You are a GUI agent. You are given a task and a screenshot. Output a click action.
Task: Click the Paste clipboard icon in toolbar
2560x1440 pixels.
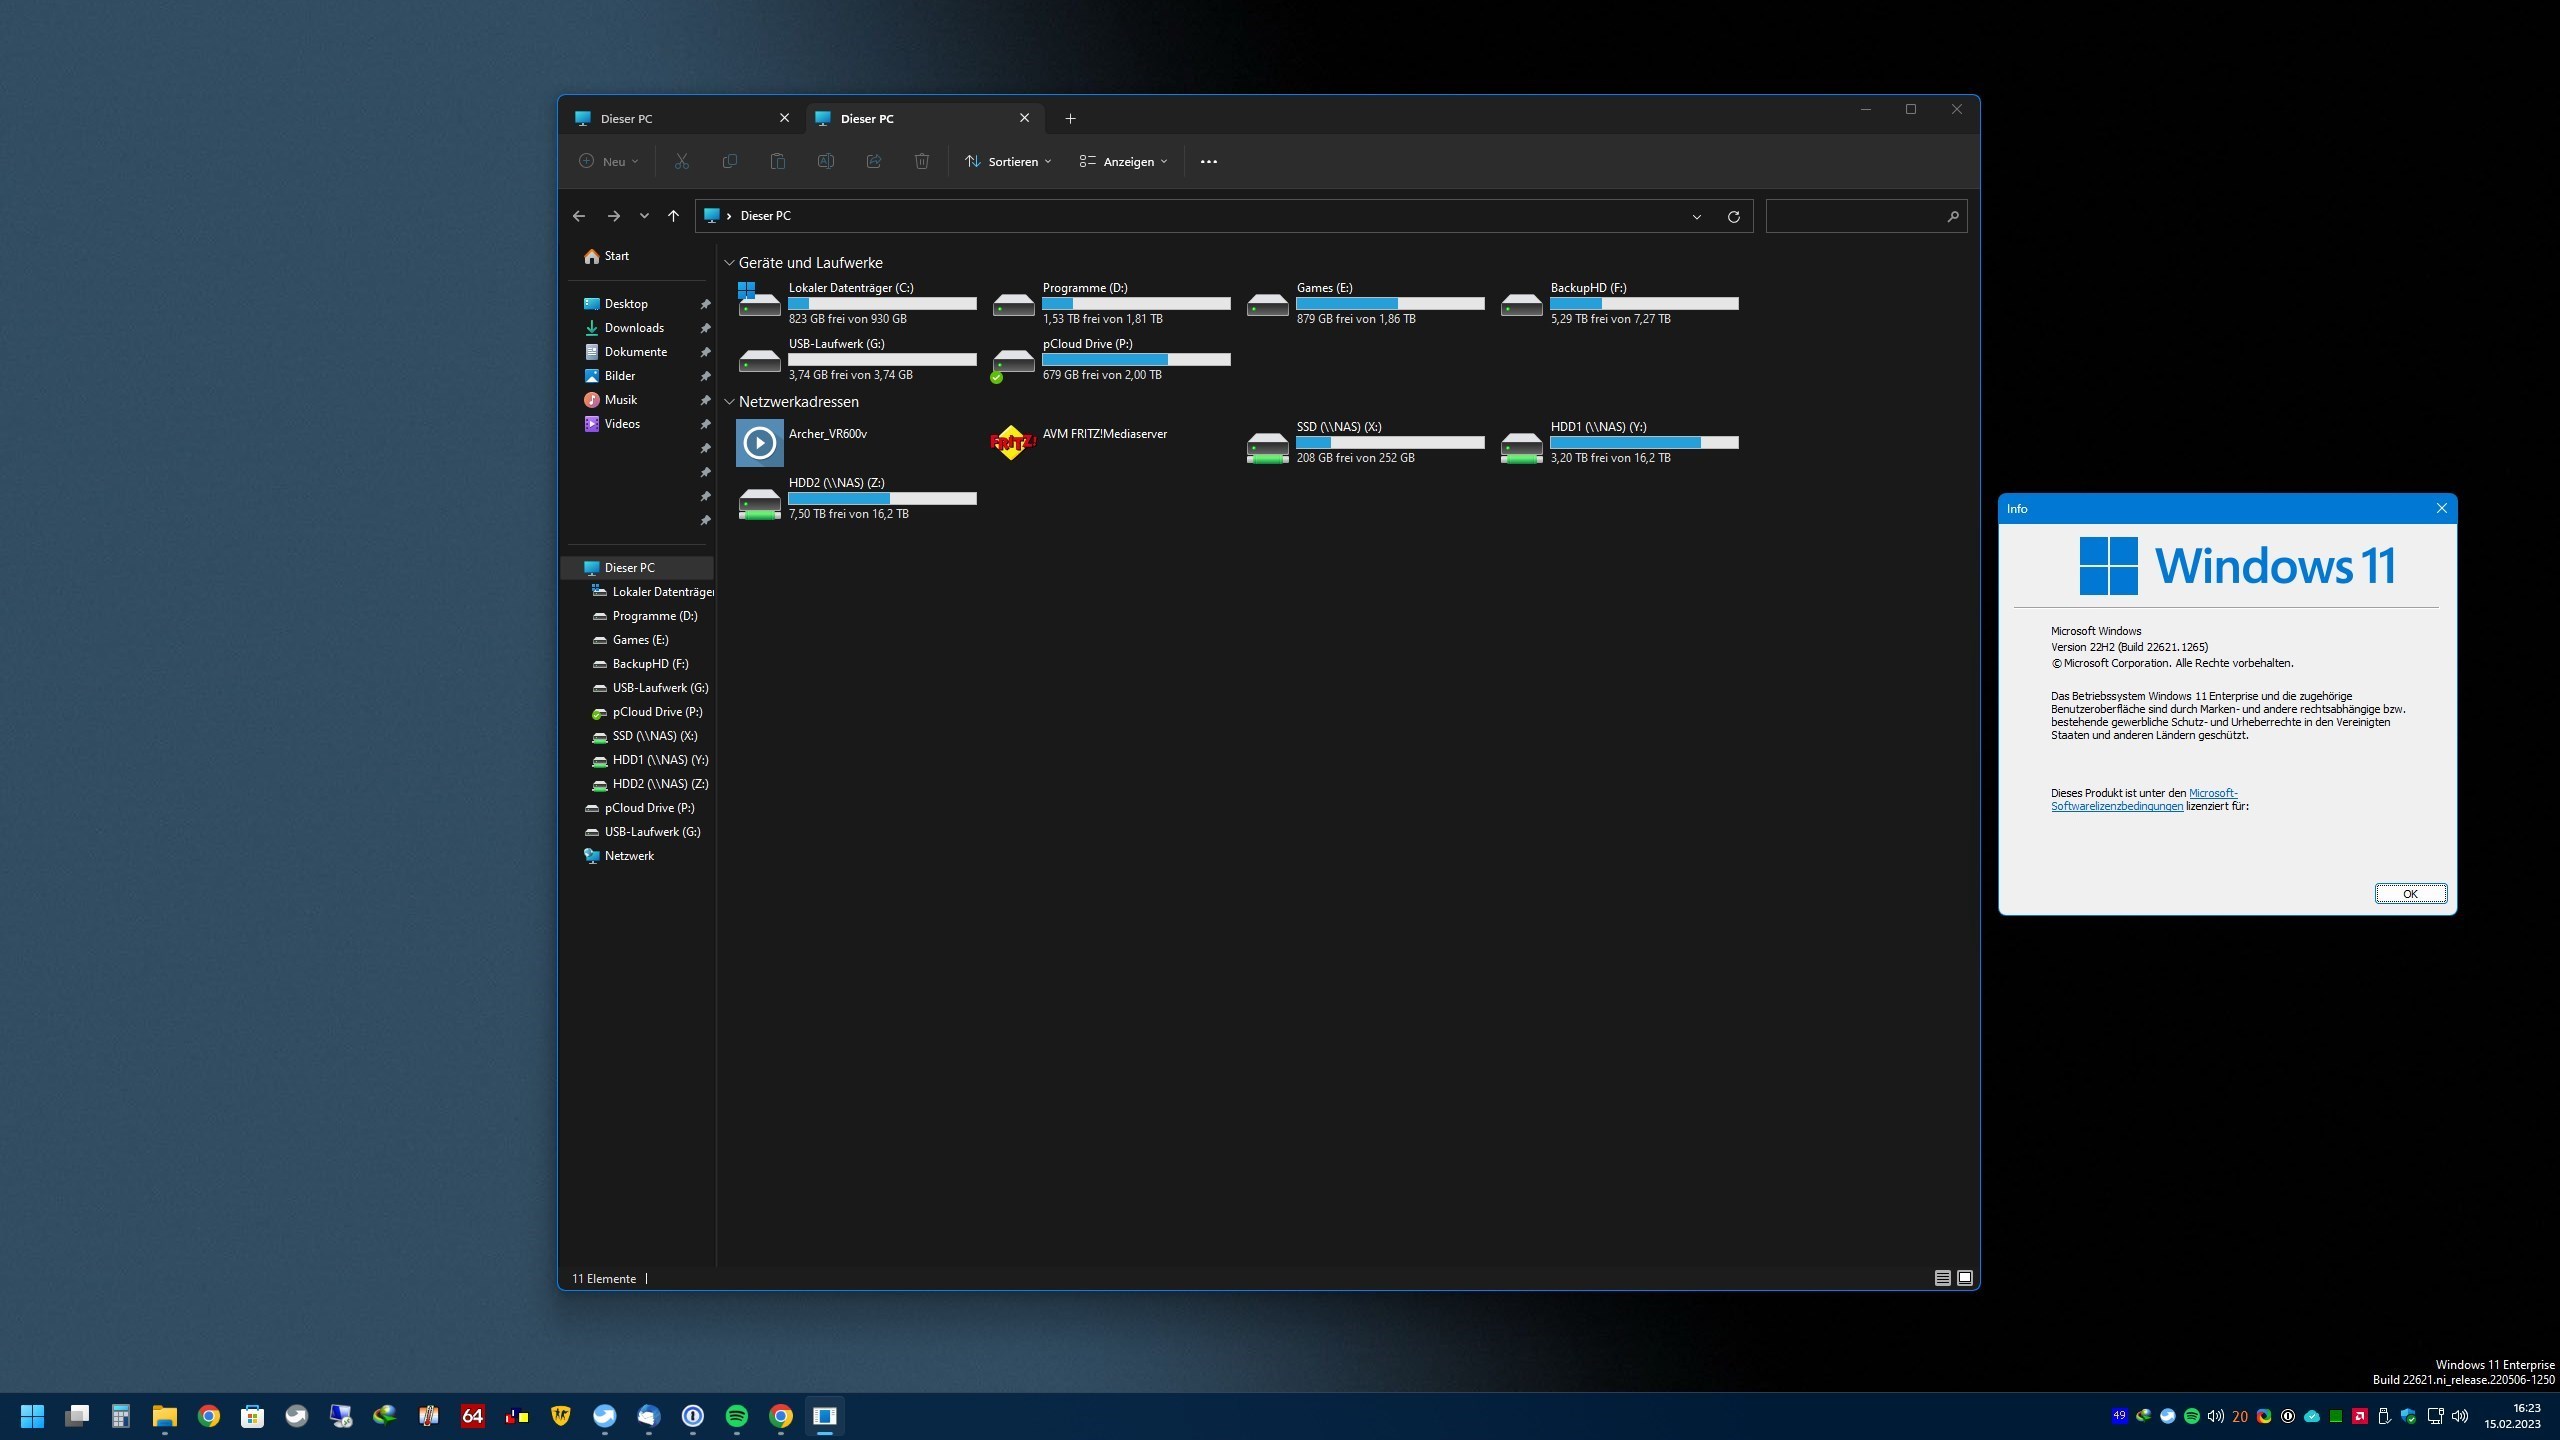click(x=777, y=161)
